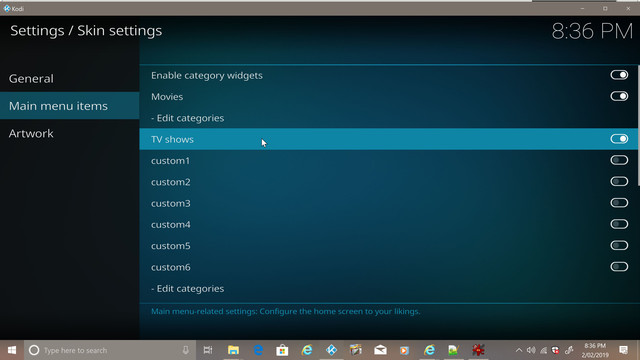Screen dimensions: 640x360
Task: Select the Movies row label
Action: 167,97
